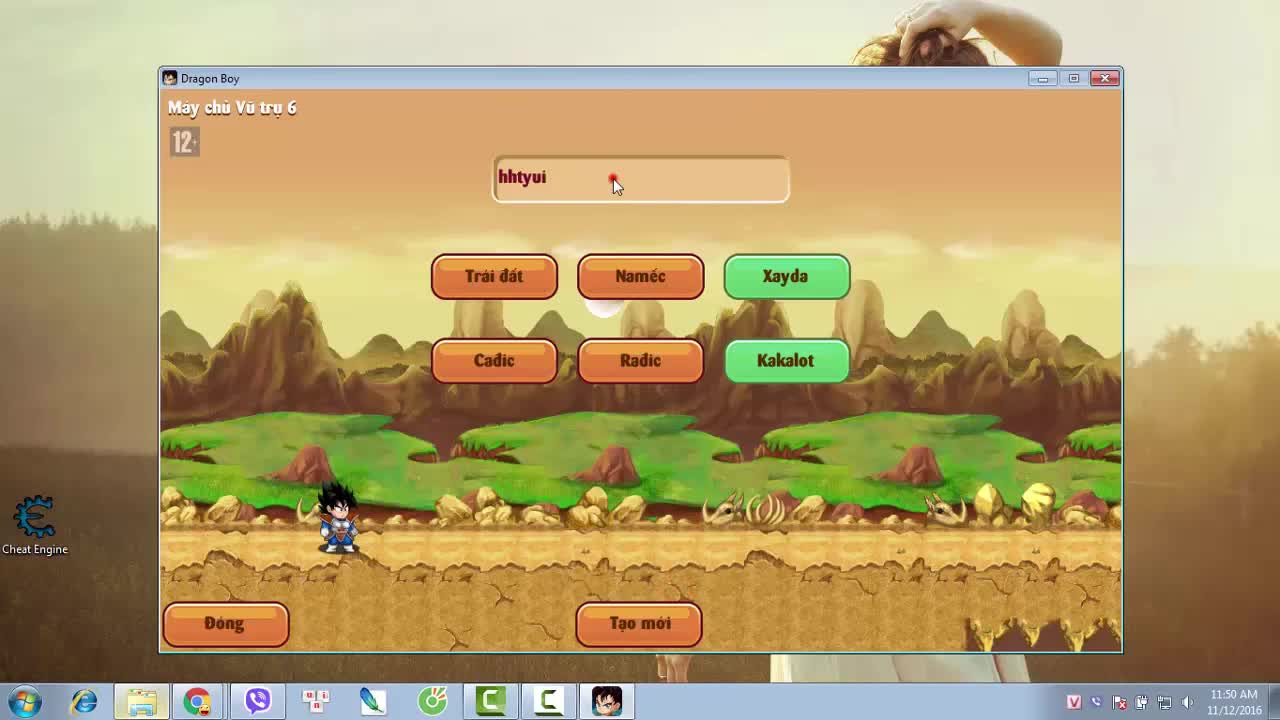
Task: Click the Tạo mới button
Action: click(x=639, y=624)
